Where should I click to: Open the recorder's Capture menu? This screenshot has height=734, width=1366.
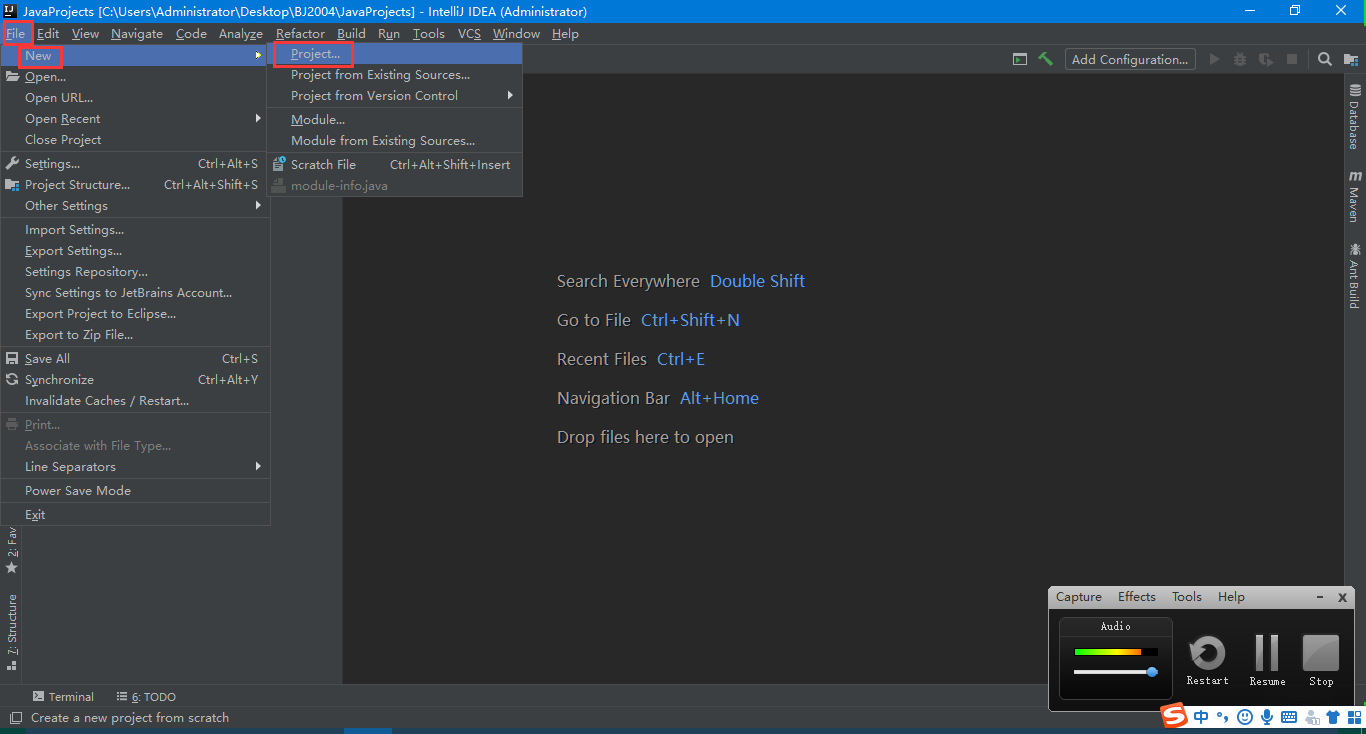click(x=1079, y=597)
